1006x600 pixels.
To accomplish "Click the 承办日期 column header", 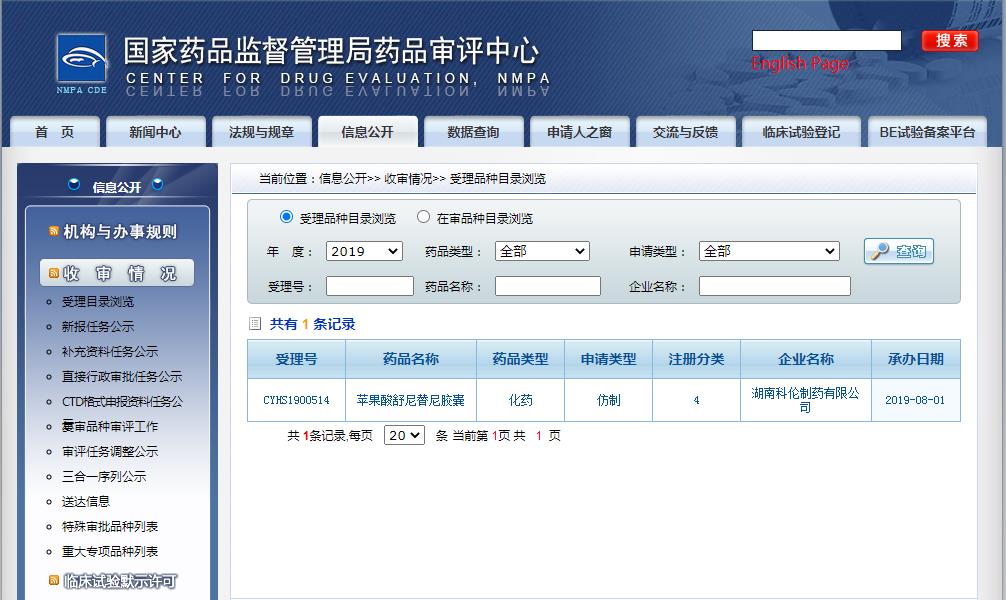I will [916, 359].
